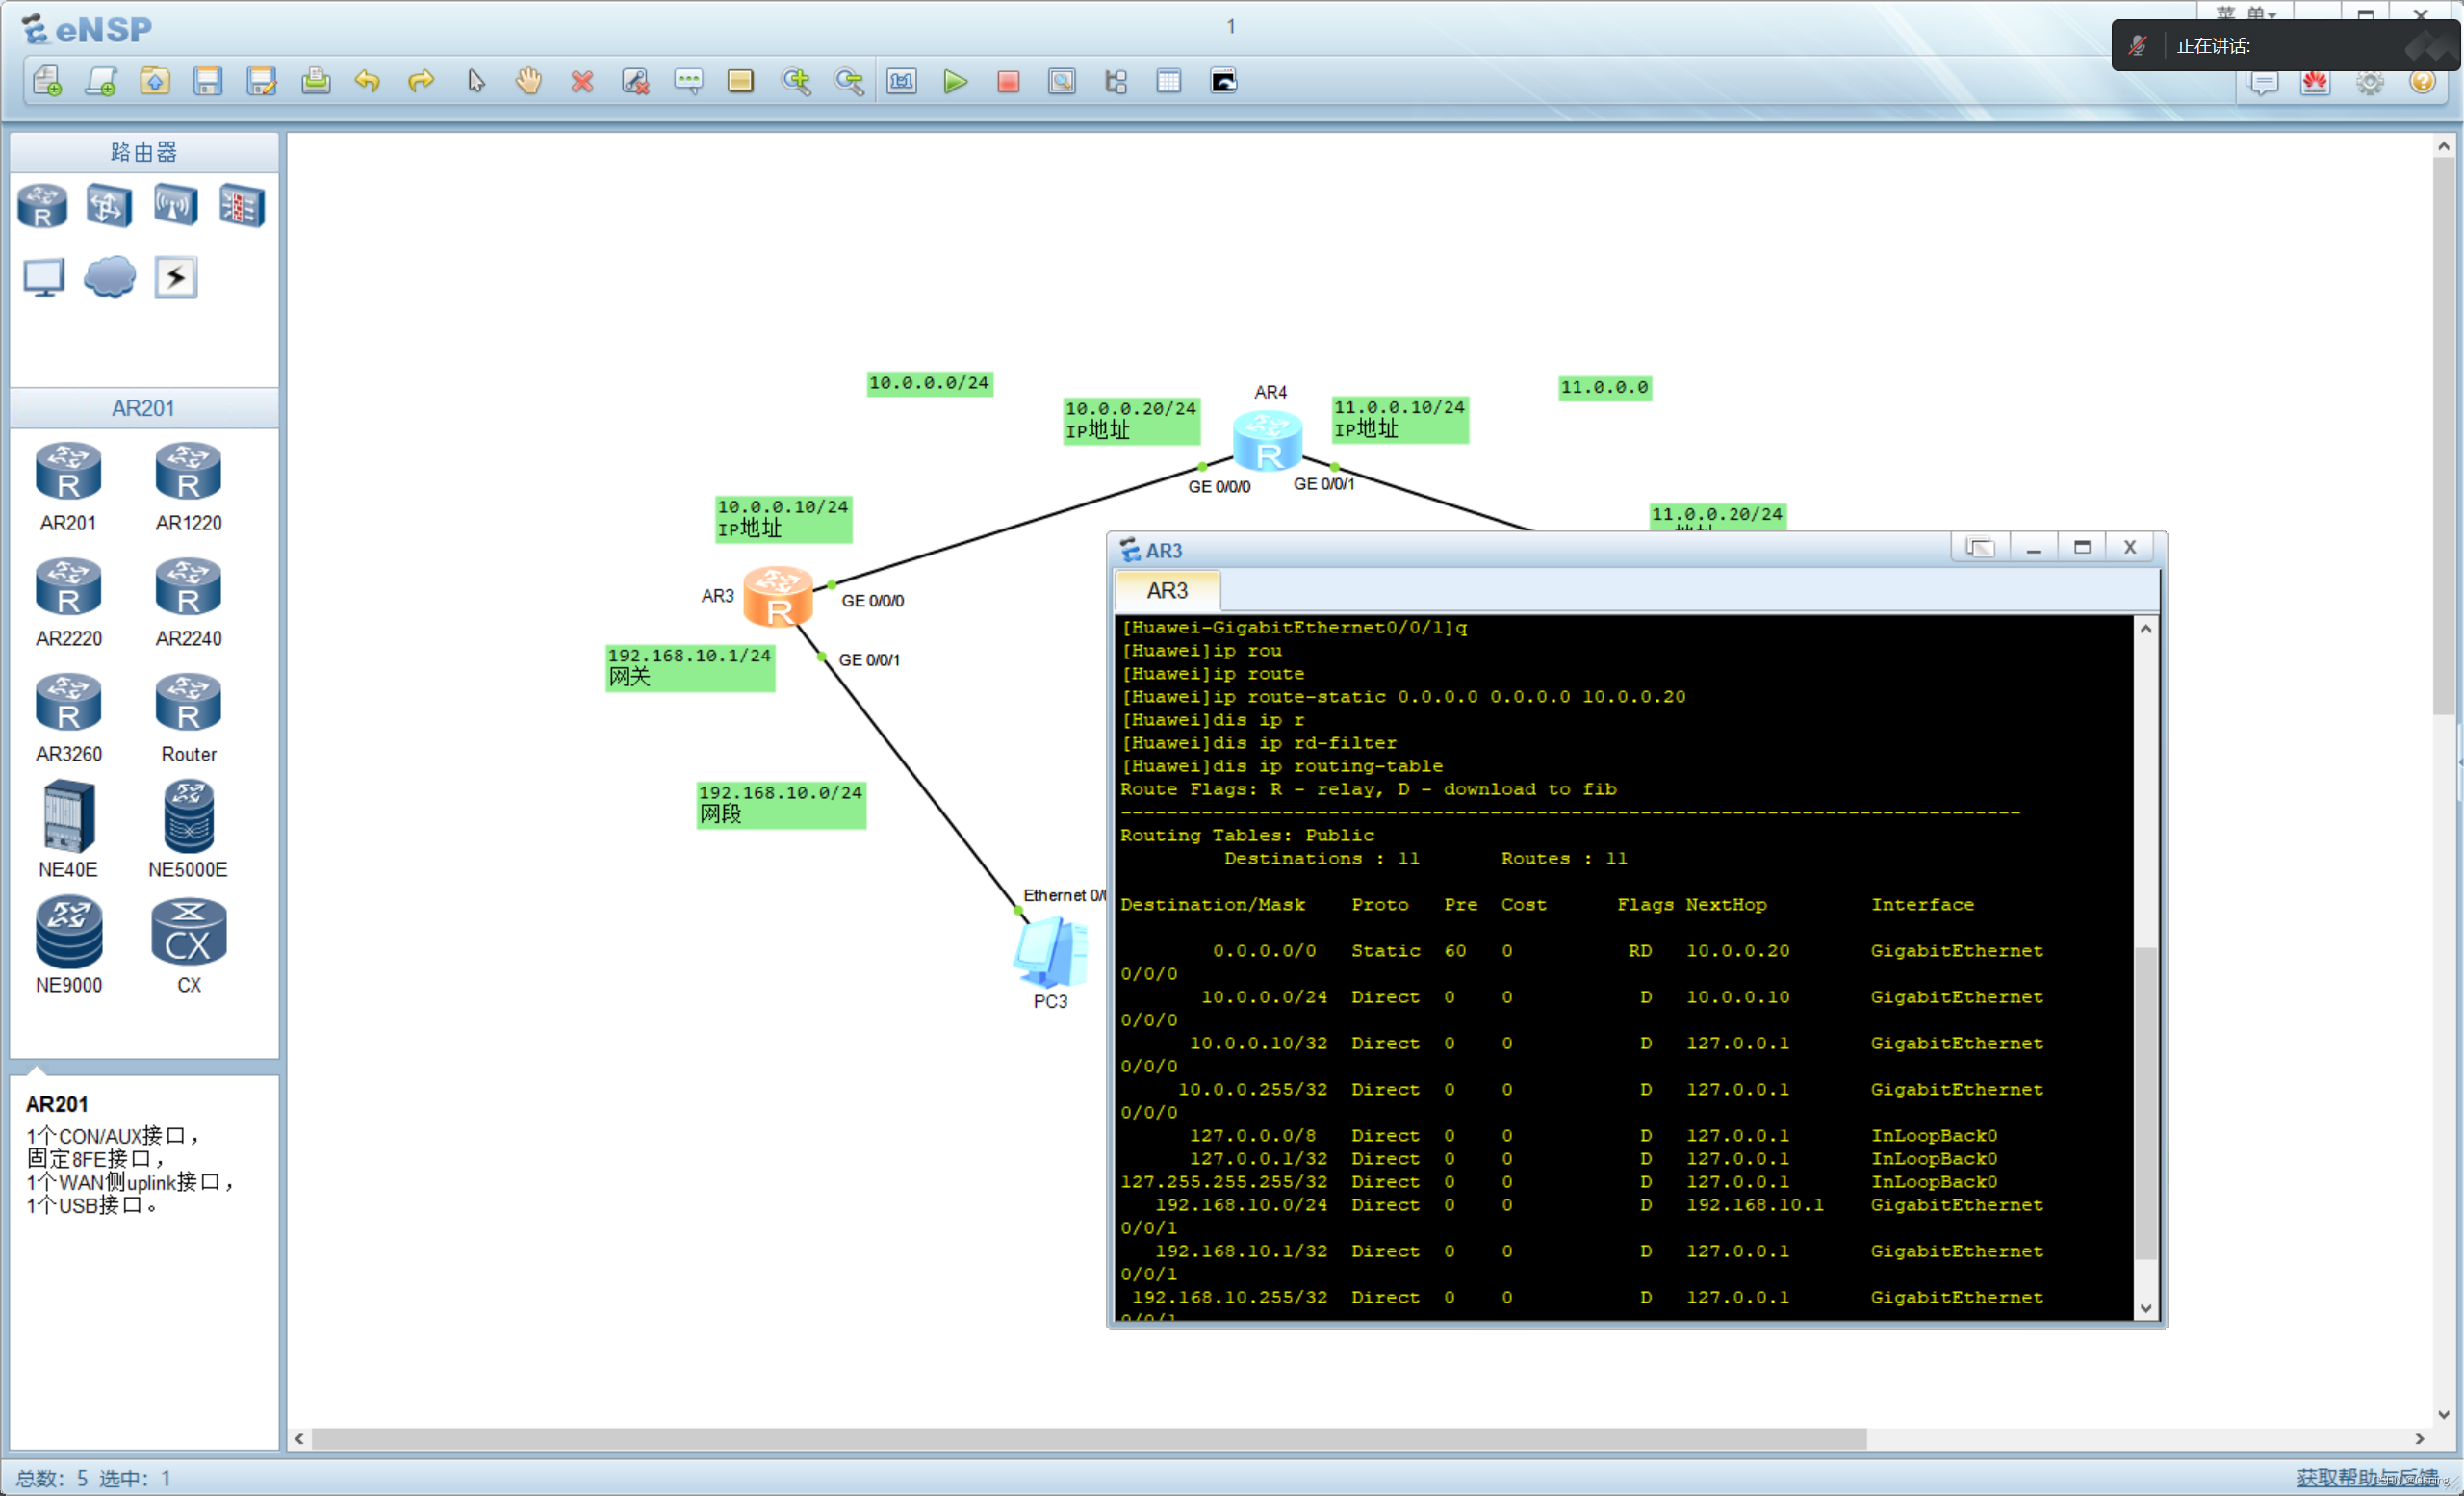Open the forum chat icon at top right
Viewport: 2464px width, 1496px height.
pyautogui.click(x=2263, y=83)
